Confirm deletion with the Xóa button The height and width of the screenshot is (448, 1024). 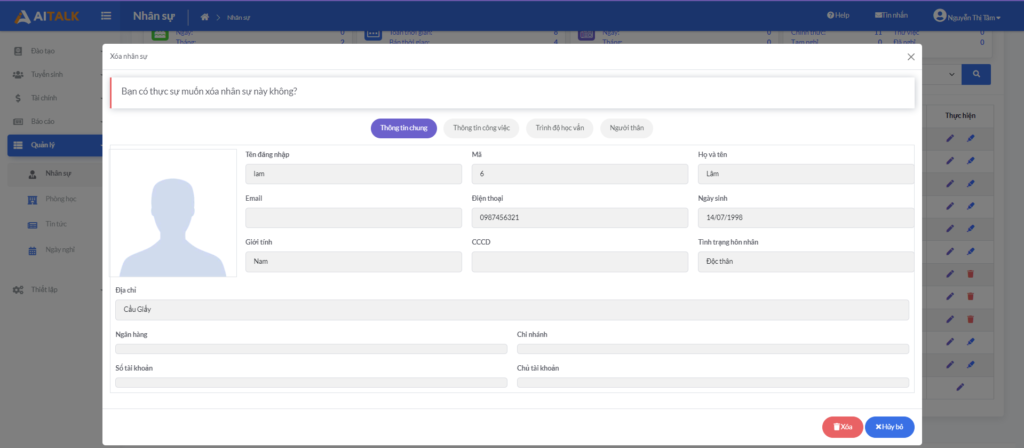pos(842,427)
